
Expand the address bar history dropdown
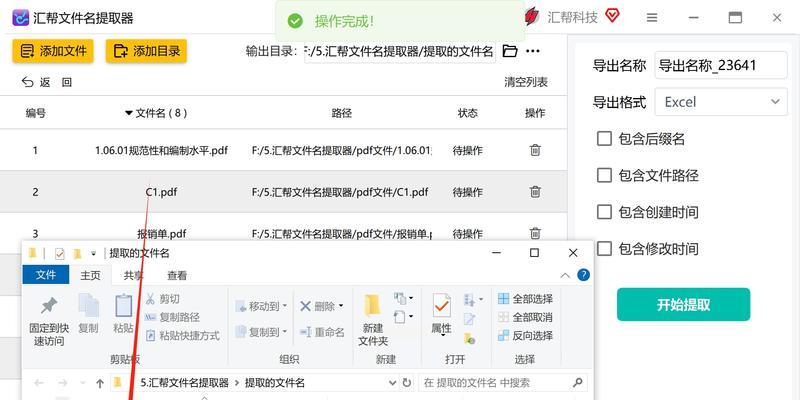coord(392,383)
